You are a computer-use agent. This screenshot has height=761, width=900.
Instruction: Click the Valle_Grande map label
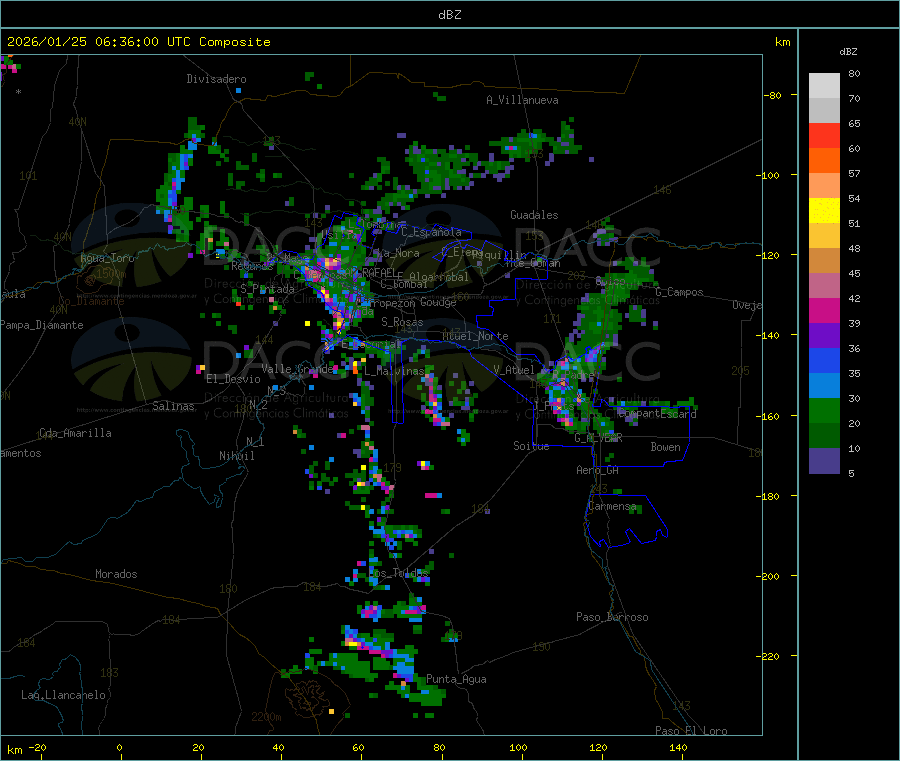(x=297, y=368)
